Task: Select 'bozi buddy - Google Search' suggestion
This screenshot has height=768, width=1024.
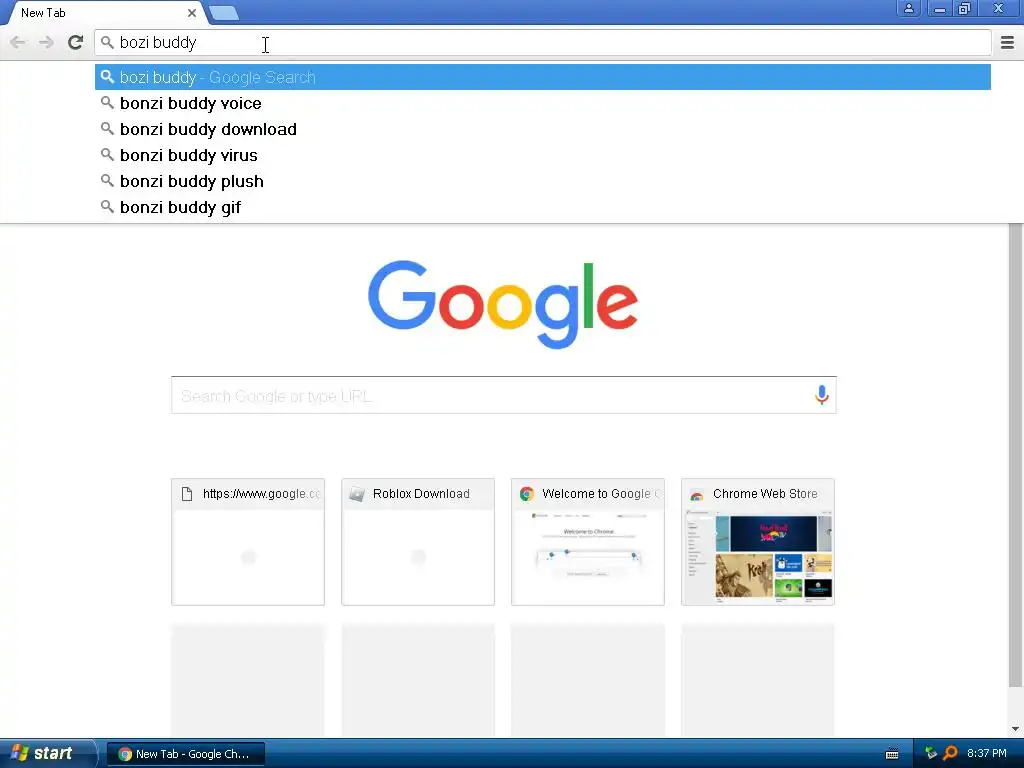Action: pyautogui.click(x=543, y=77)
